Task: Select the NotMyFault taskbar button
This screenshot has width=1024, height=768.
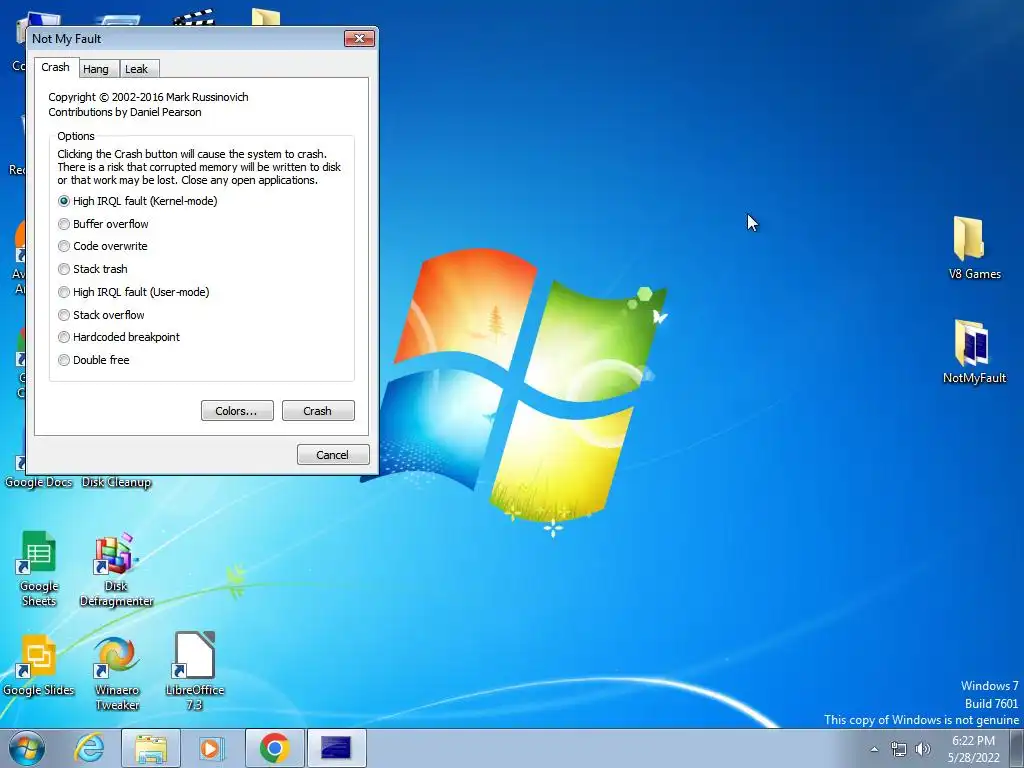Action: [336, 748]
